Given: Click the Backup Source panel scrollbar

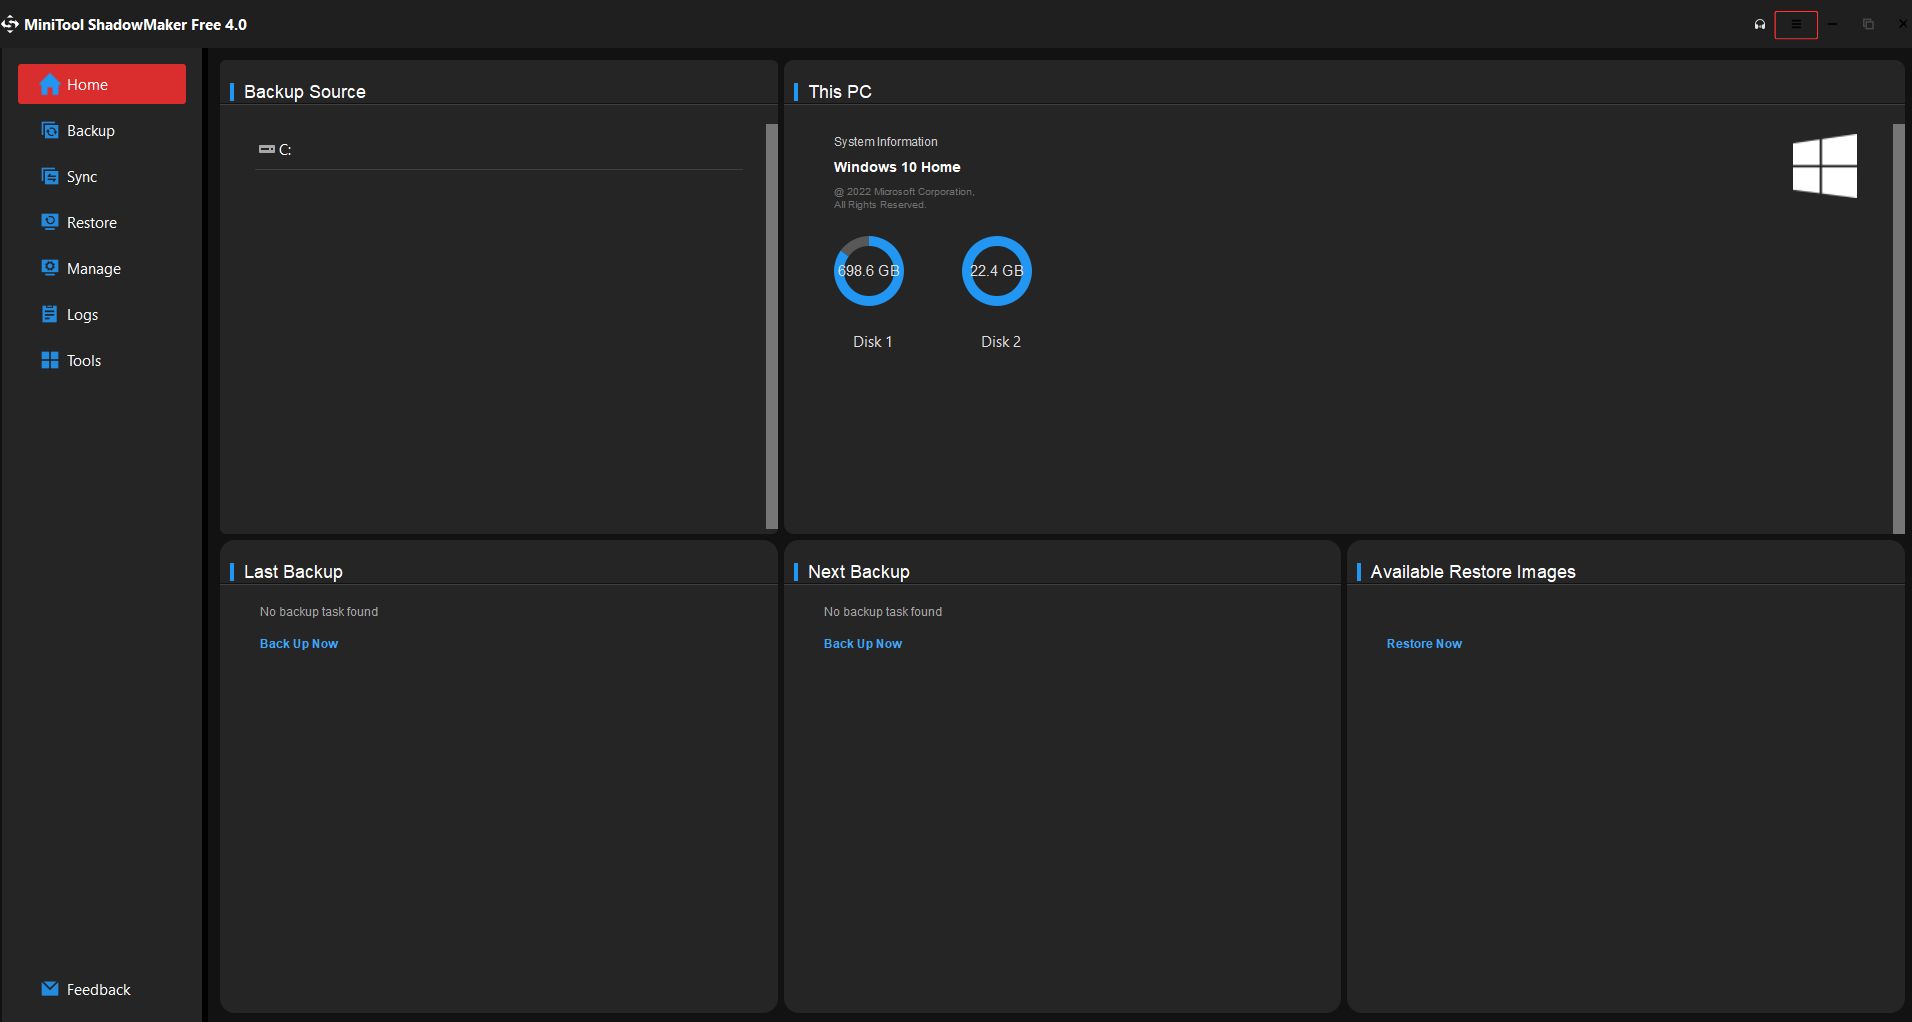Looking at the screenshot, I should pyautogui.click(x=771, y=326).
